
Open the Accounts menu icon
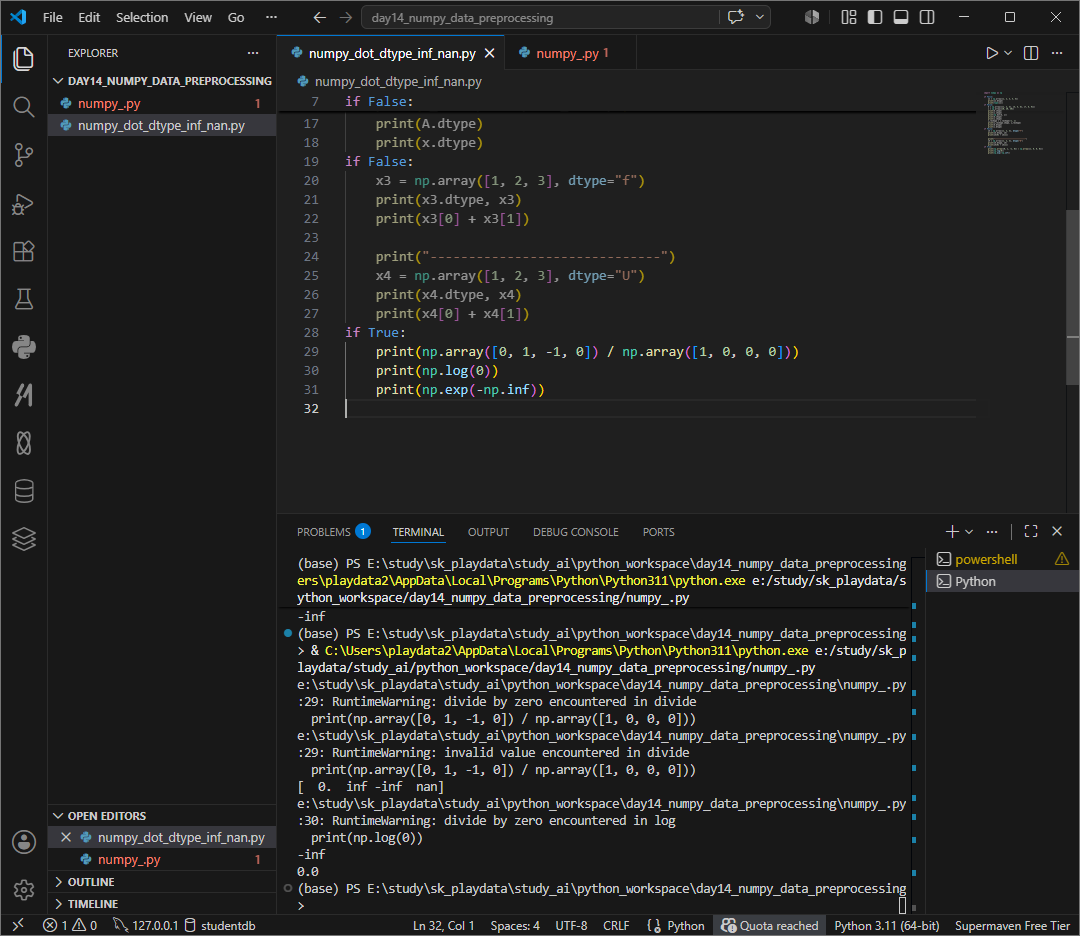click(23, 842)
